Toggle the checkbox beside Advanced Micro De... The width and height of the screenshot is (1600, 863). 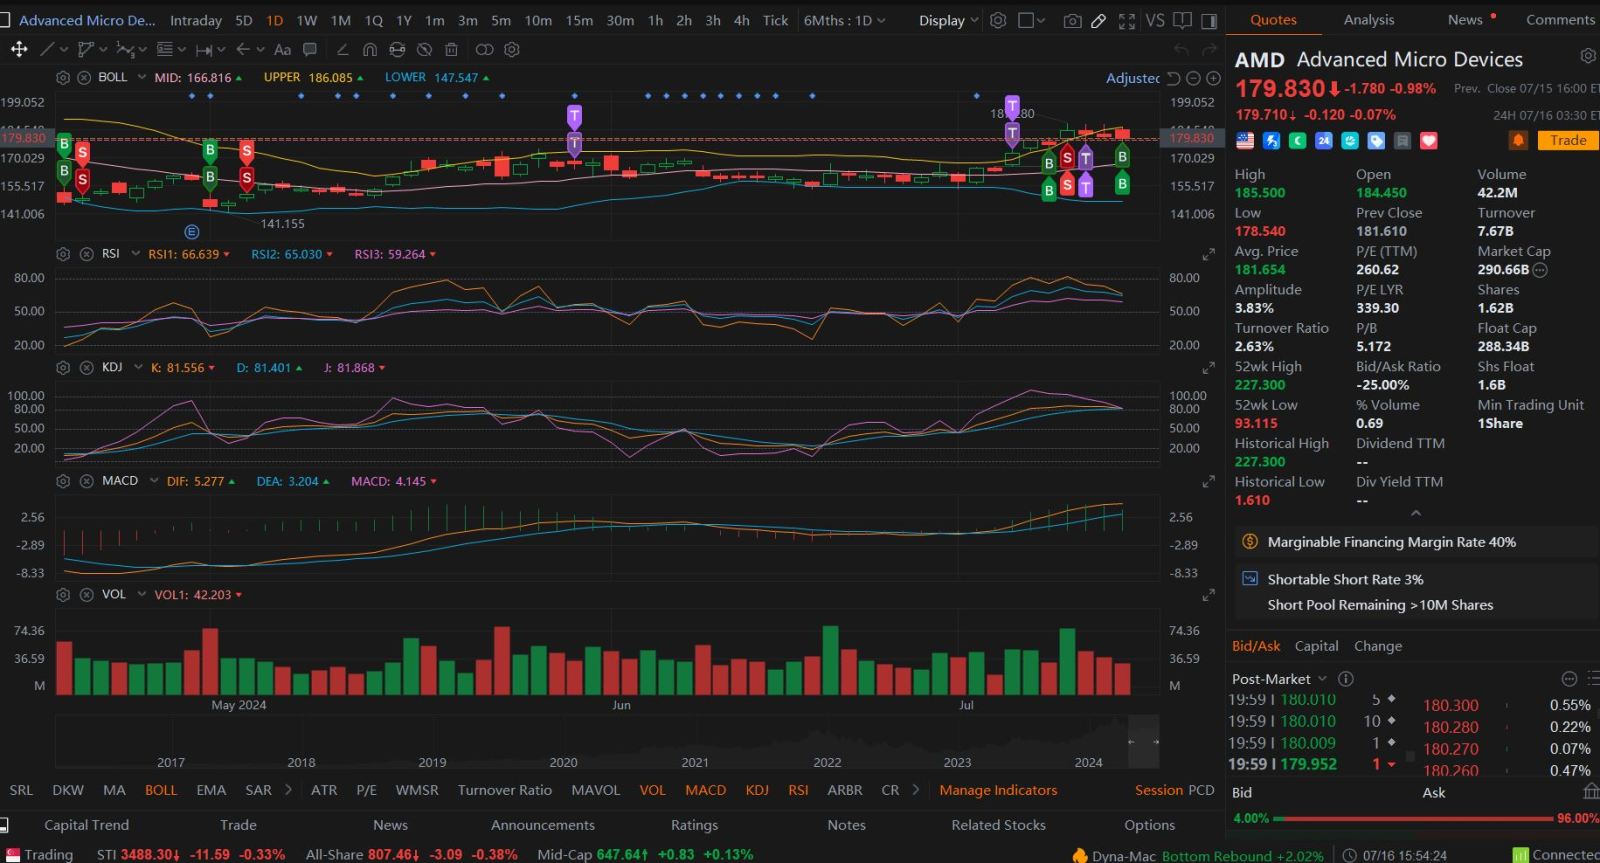(x=5, y=20)
